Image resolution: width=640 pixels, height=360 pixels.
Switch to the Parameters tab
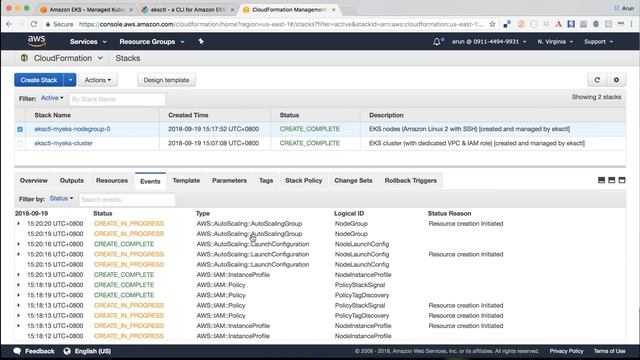229,180
